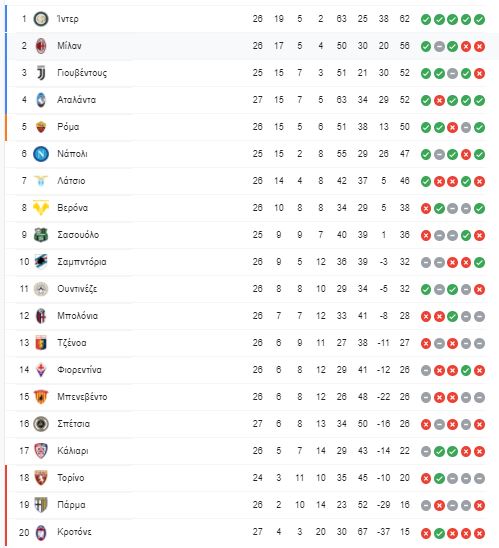Click the Ουντινέζε points value 32
This screenshot has height=548, width=499.
(x=405, y=289)
